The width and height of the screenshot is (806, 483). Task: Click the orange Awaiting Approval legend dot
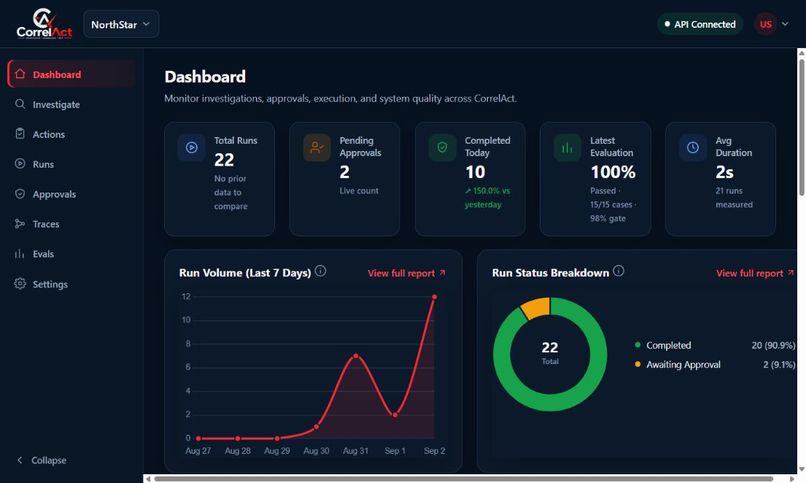pyautogui.click(x=637, y=364)
